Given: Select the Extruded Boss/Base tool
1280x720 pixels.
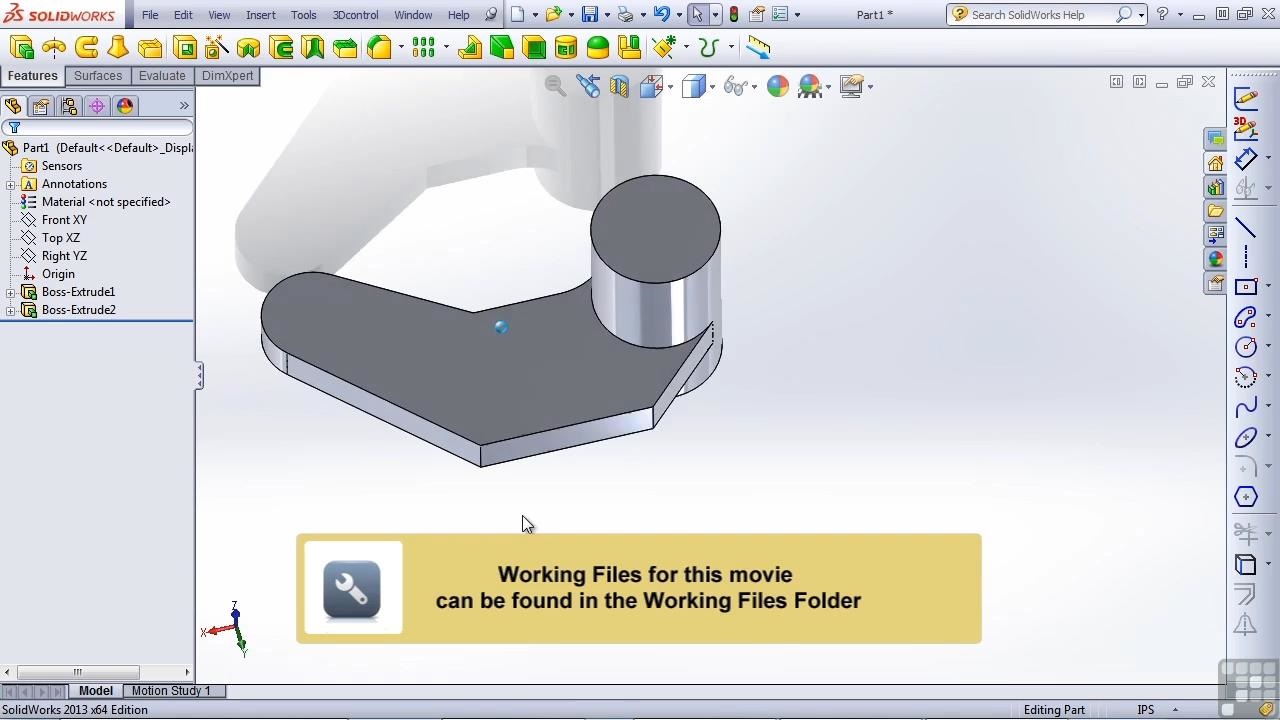Looking at the screenshot, I should tap(21, 47).
